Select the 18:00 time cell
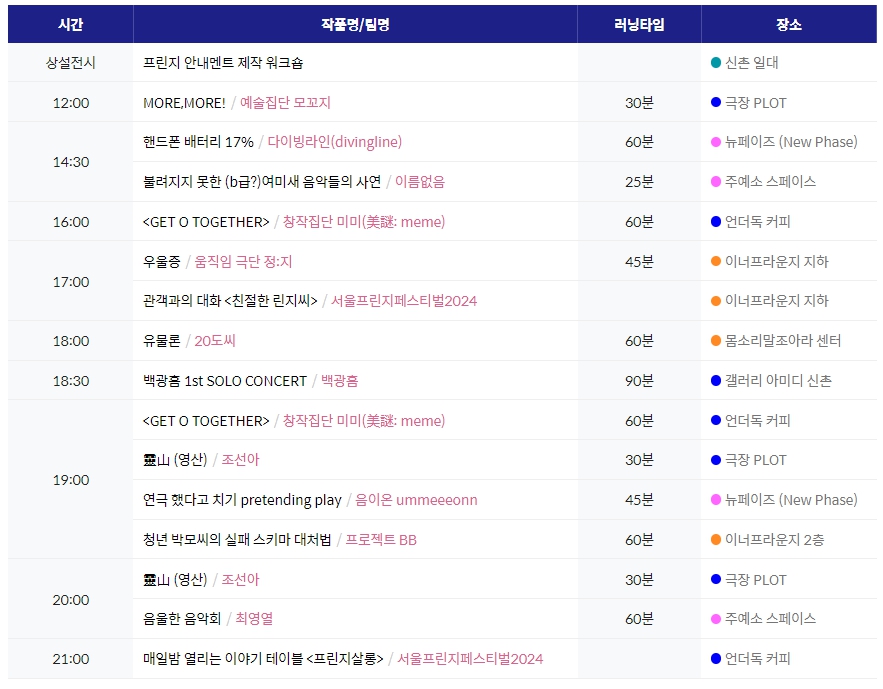The image size is (883, 689). (x=70, y=341)
